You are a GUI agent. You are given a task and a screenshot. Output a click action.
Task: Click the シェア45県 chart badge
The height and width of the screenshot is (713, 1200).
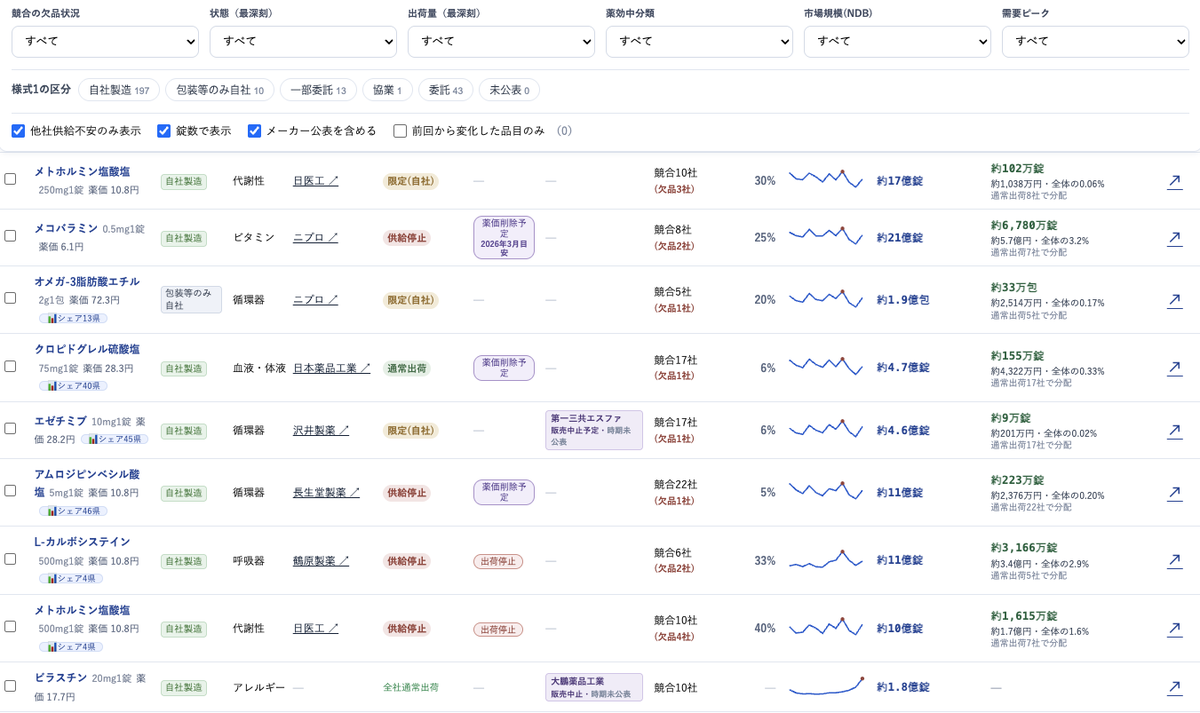tap(115, 439)
